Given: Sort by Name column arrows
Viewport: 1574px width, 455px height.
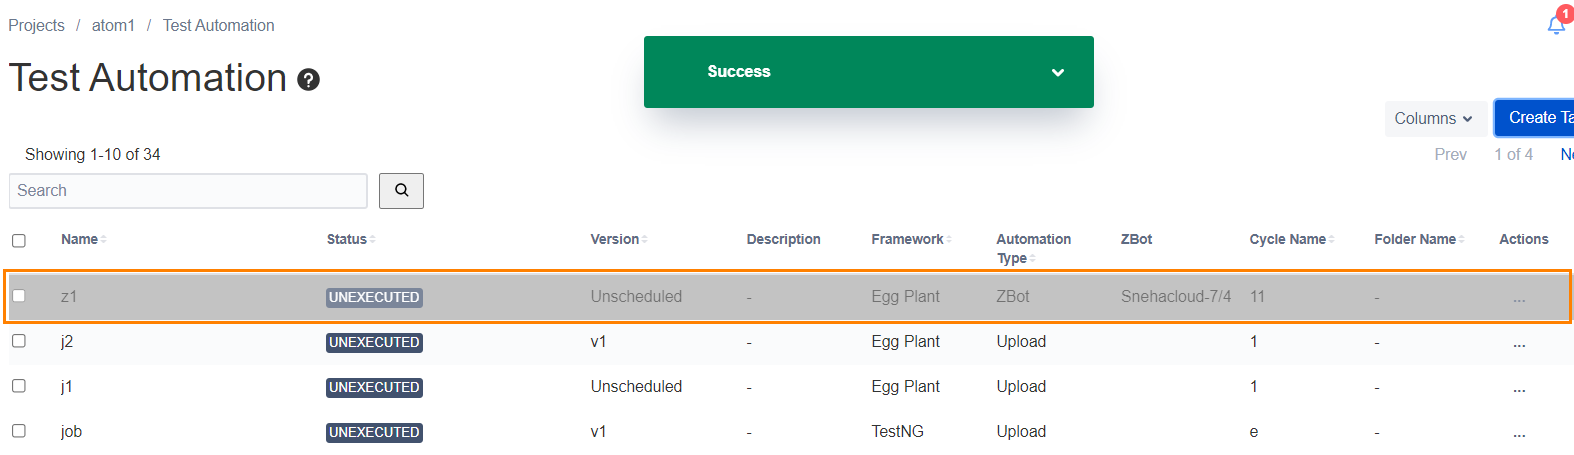Looking at the screenshot, I should point(104,240).
